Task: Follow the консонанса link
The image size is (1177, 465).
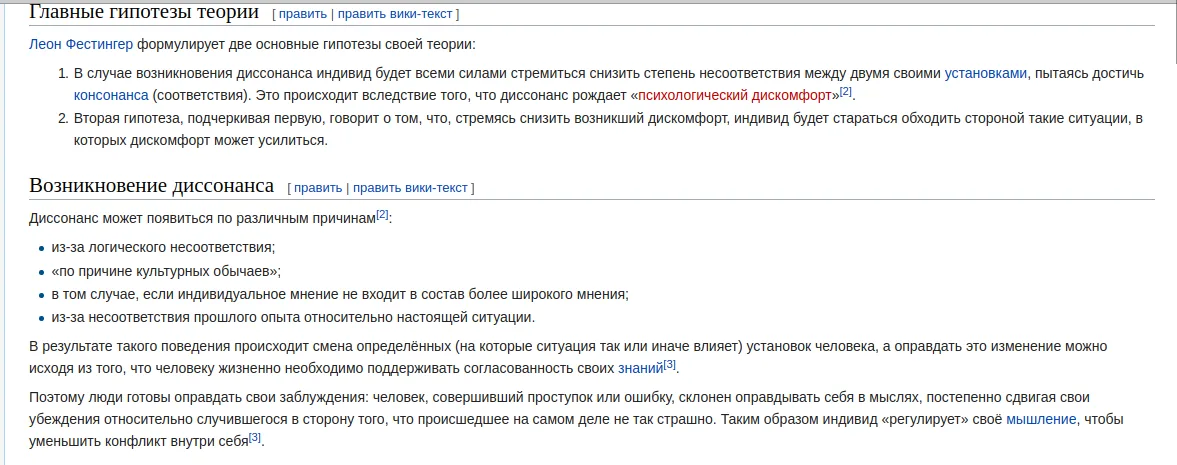Action: [111, 95]
